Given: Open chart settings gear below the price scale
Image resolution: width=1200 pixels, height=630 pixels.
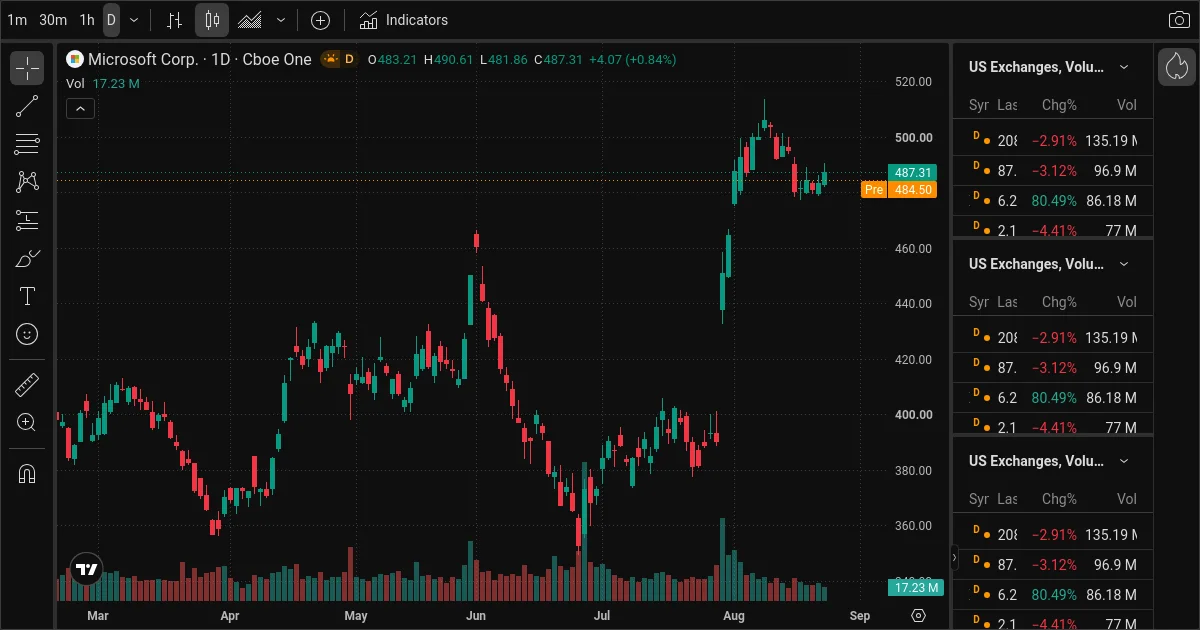Looking at the screenshot, I should coord(919,615).
